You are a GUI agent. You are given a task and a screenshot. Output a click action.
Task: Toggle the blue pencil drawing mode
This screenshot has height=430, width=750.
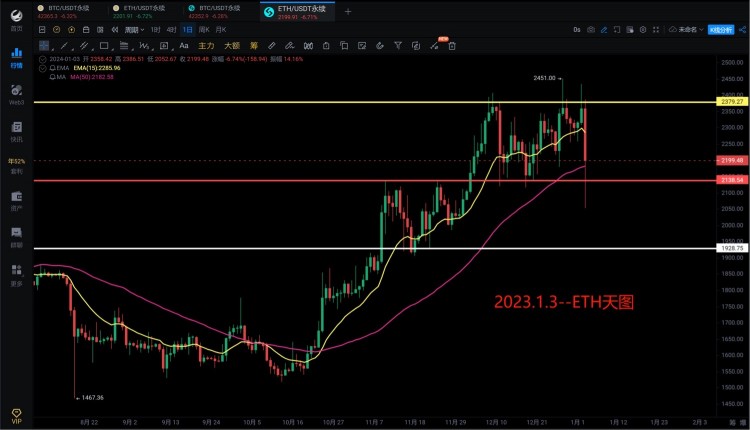pyautogui.click(x=604, y=30)
